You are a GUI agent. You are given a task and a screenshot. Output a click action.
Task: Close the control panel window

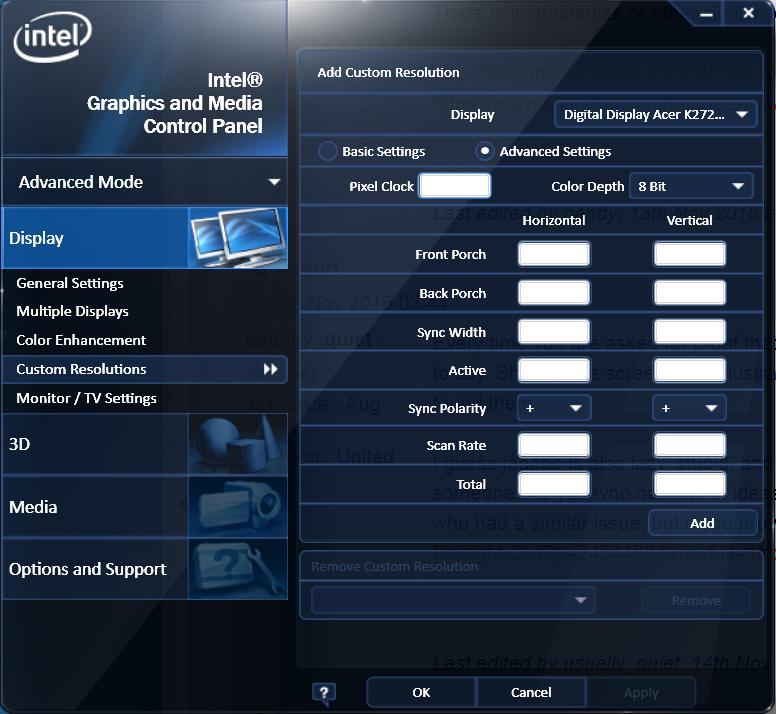point(749,13)
